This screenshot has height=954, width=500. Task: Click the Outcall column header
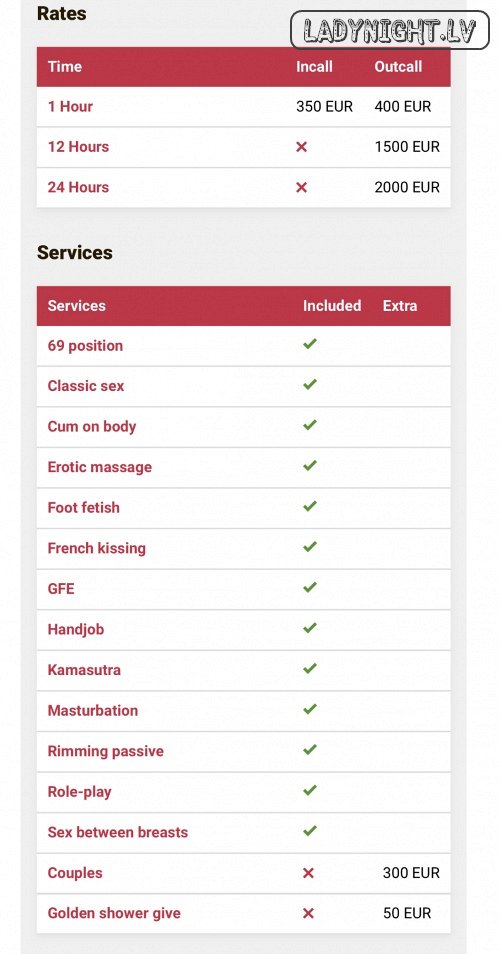(398, 66)
